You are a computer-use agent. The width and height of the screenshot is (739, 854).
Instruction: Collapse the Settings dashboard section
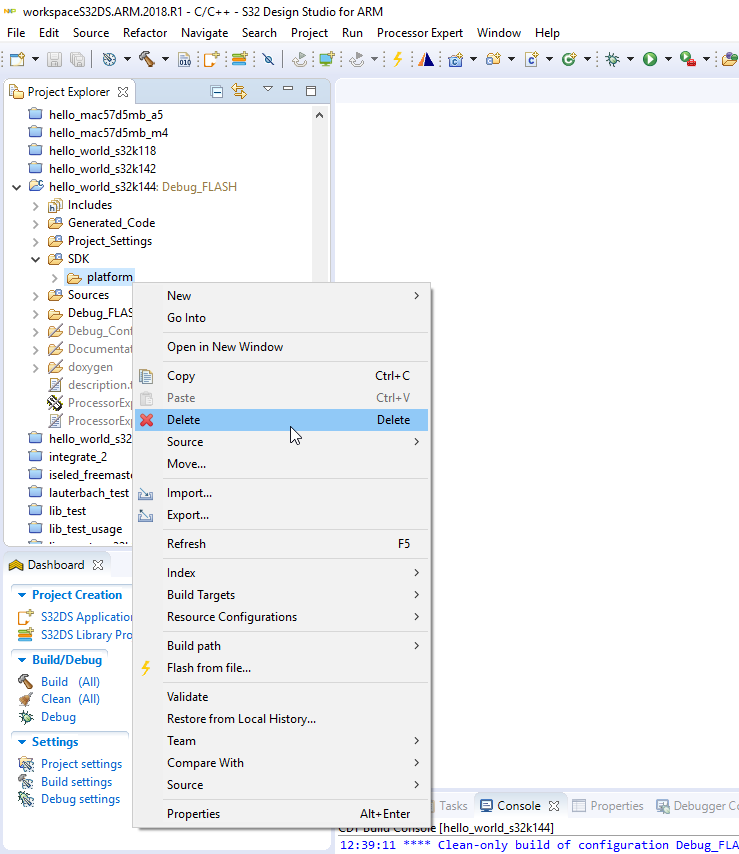click(x=22, y=742)
